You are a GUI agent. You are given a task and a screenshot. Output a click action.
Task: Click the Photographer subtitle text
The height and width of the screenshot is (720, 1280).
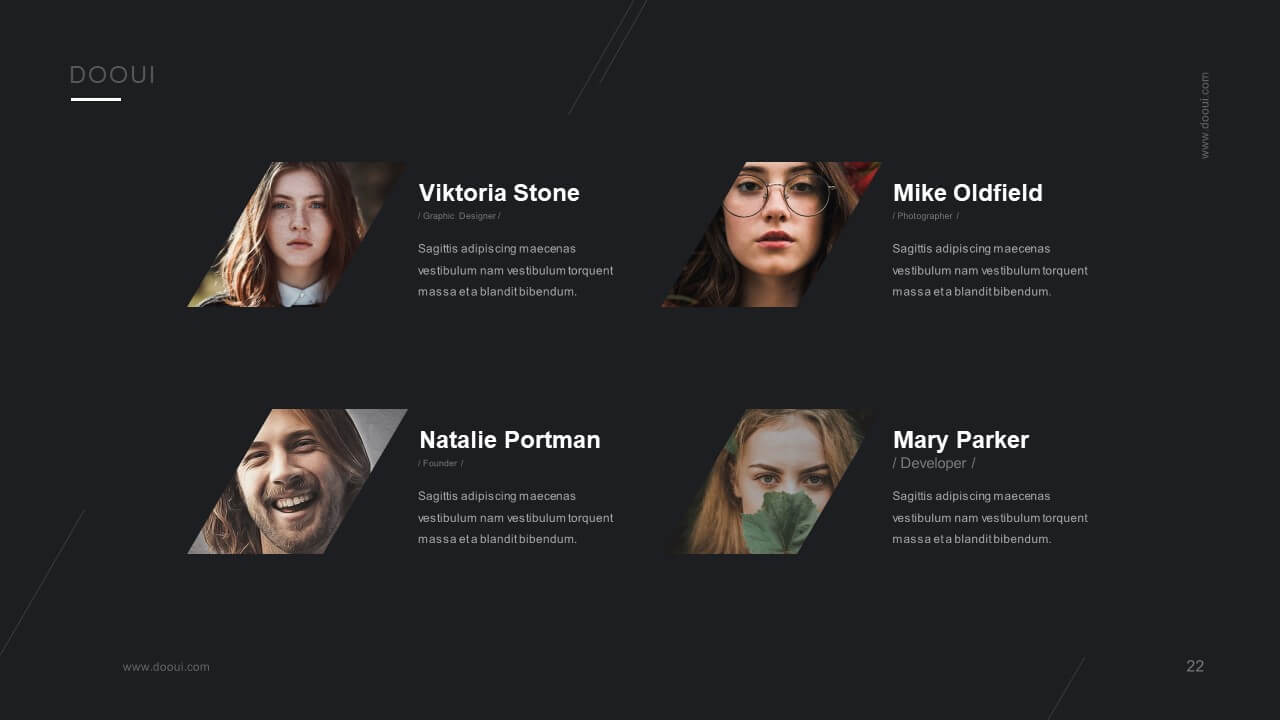(x=925, y=216)
